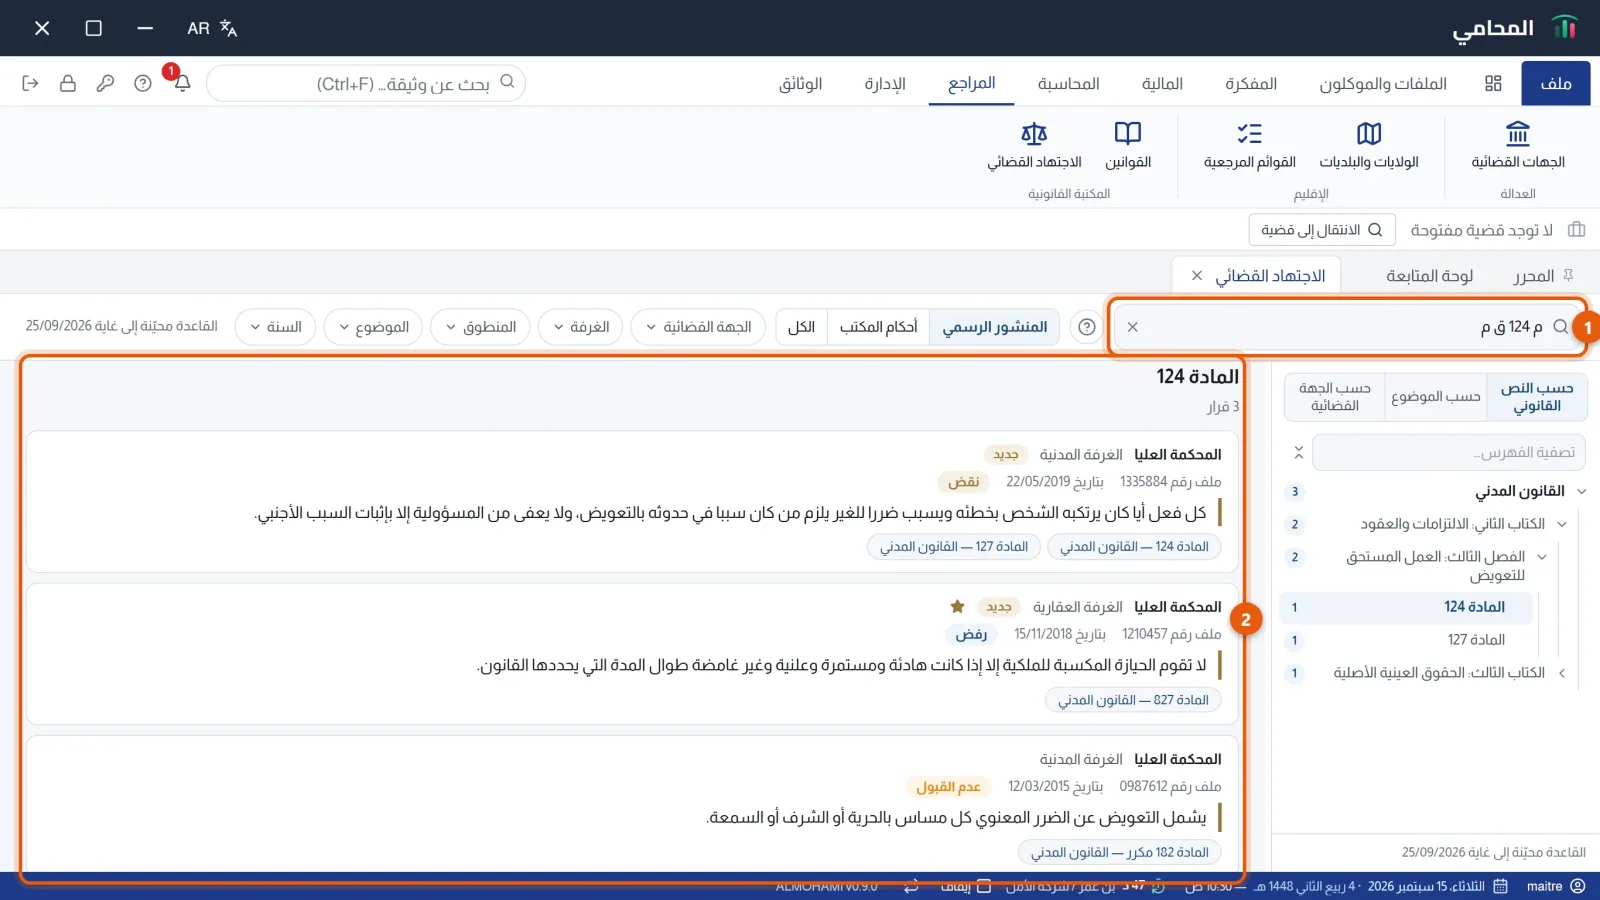Switch index to حسب الجهة القضائية

pos(1335,396)
